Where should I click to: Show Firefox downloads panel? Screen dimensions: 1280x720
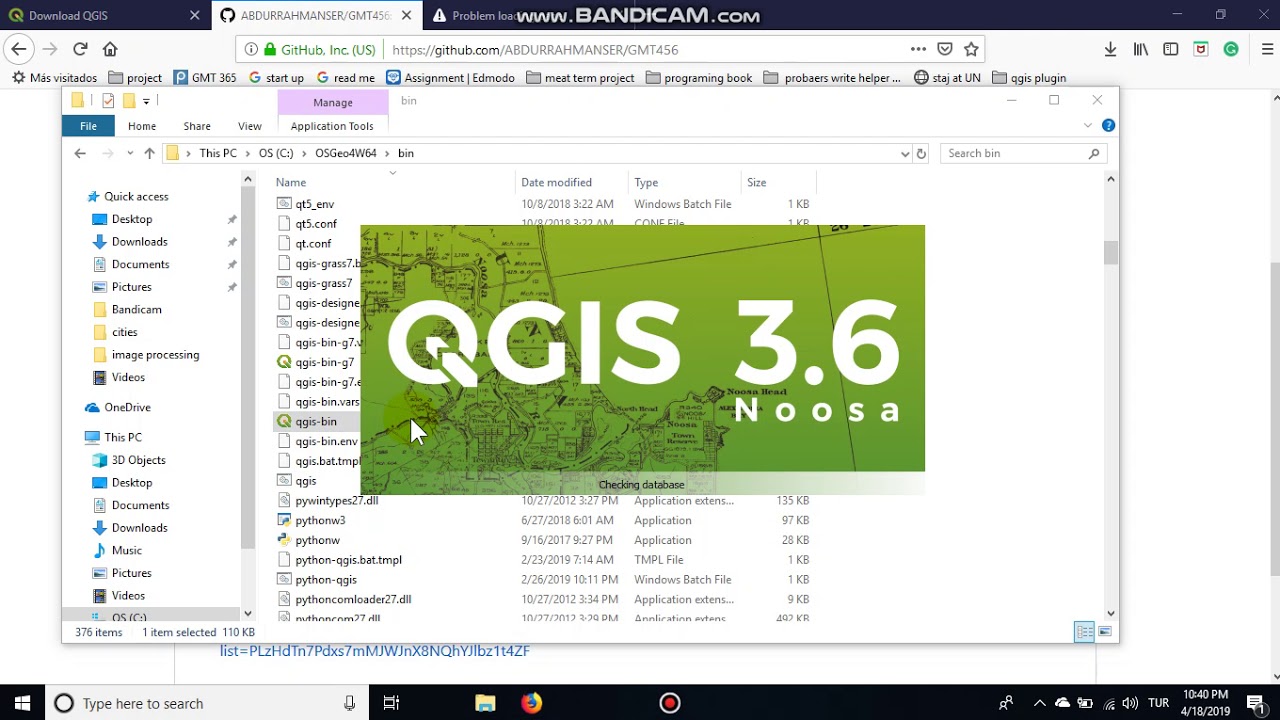click(x=1110, y=49)
